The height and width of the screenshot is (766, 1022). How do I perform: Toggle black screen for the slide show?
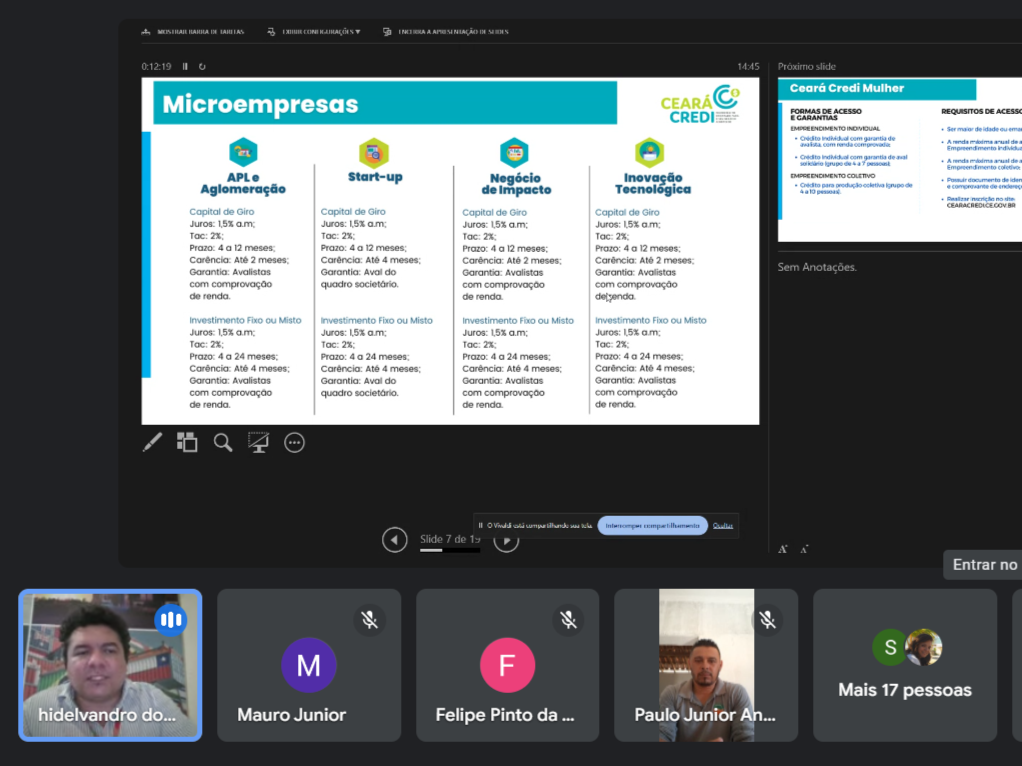(x=258, y=443)
